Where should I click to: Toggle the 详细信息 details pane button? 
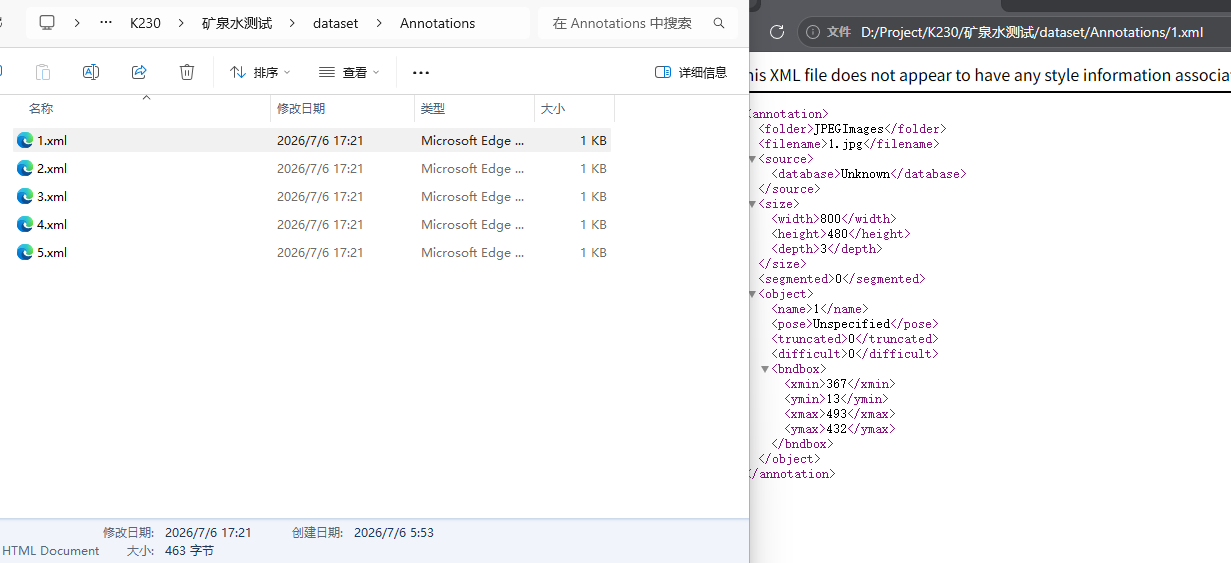[691, 72]
